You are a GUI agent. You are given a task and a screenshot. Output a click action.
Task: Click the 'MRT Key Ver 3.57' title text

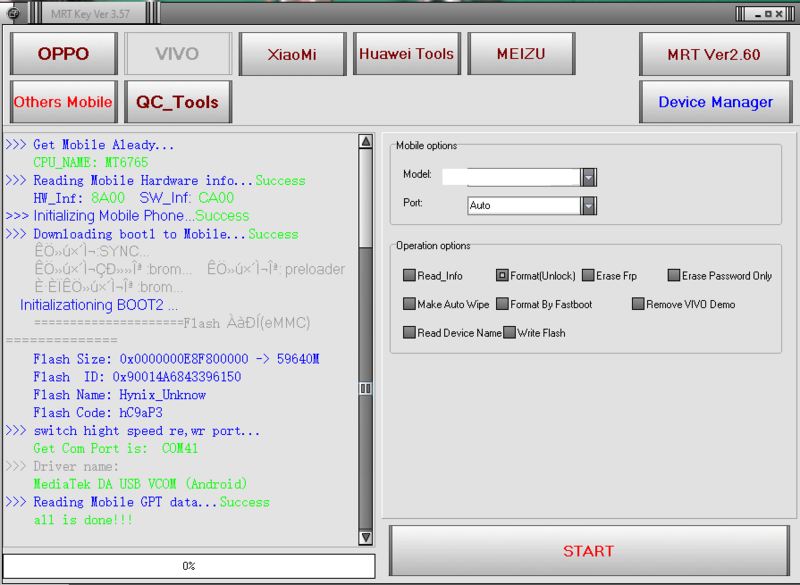coord(90,14)
